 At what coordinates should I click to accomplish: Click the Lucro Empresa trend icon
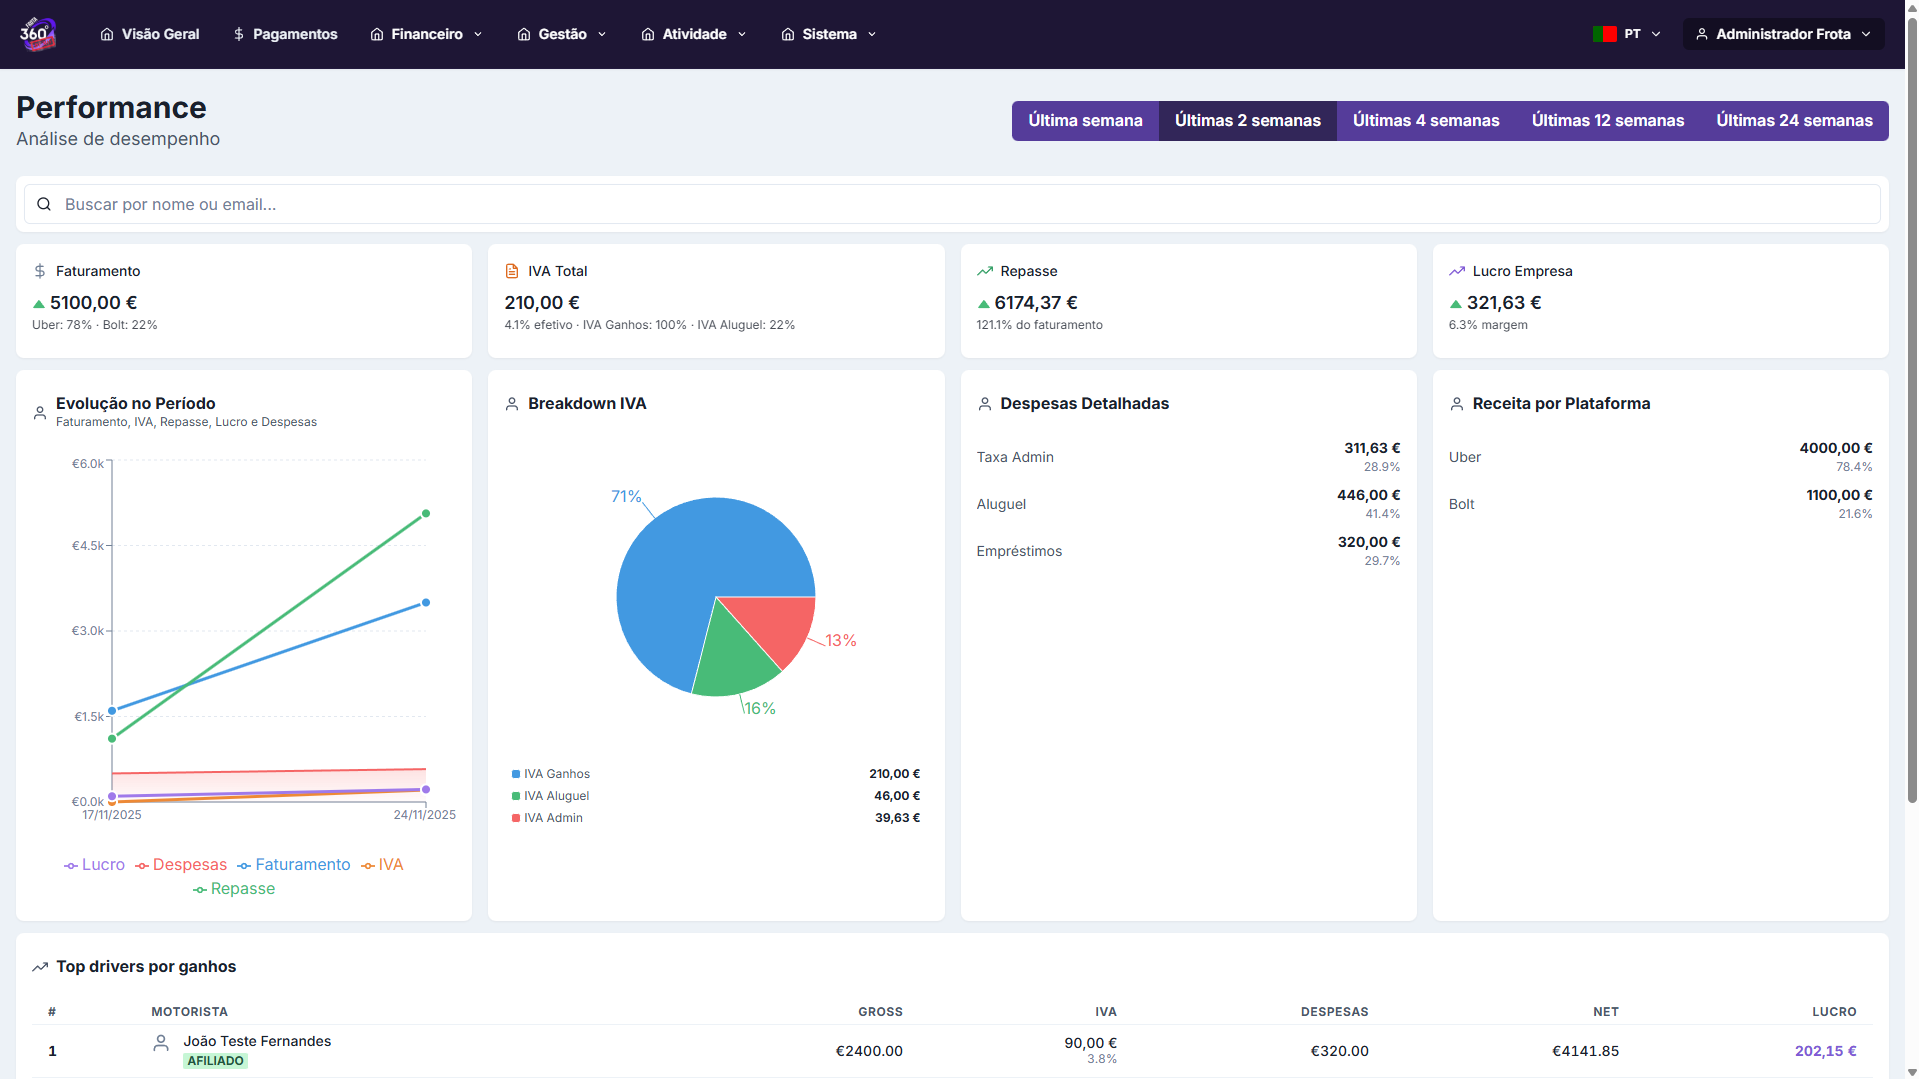(x=1457, y=271)
